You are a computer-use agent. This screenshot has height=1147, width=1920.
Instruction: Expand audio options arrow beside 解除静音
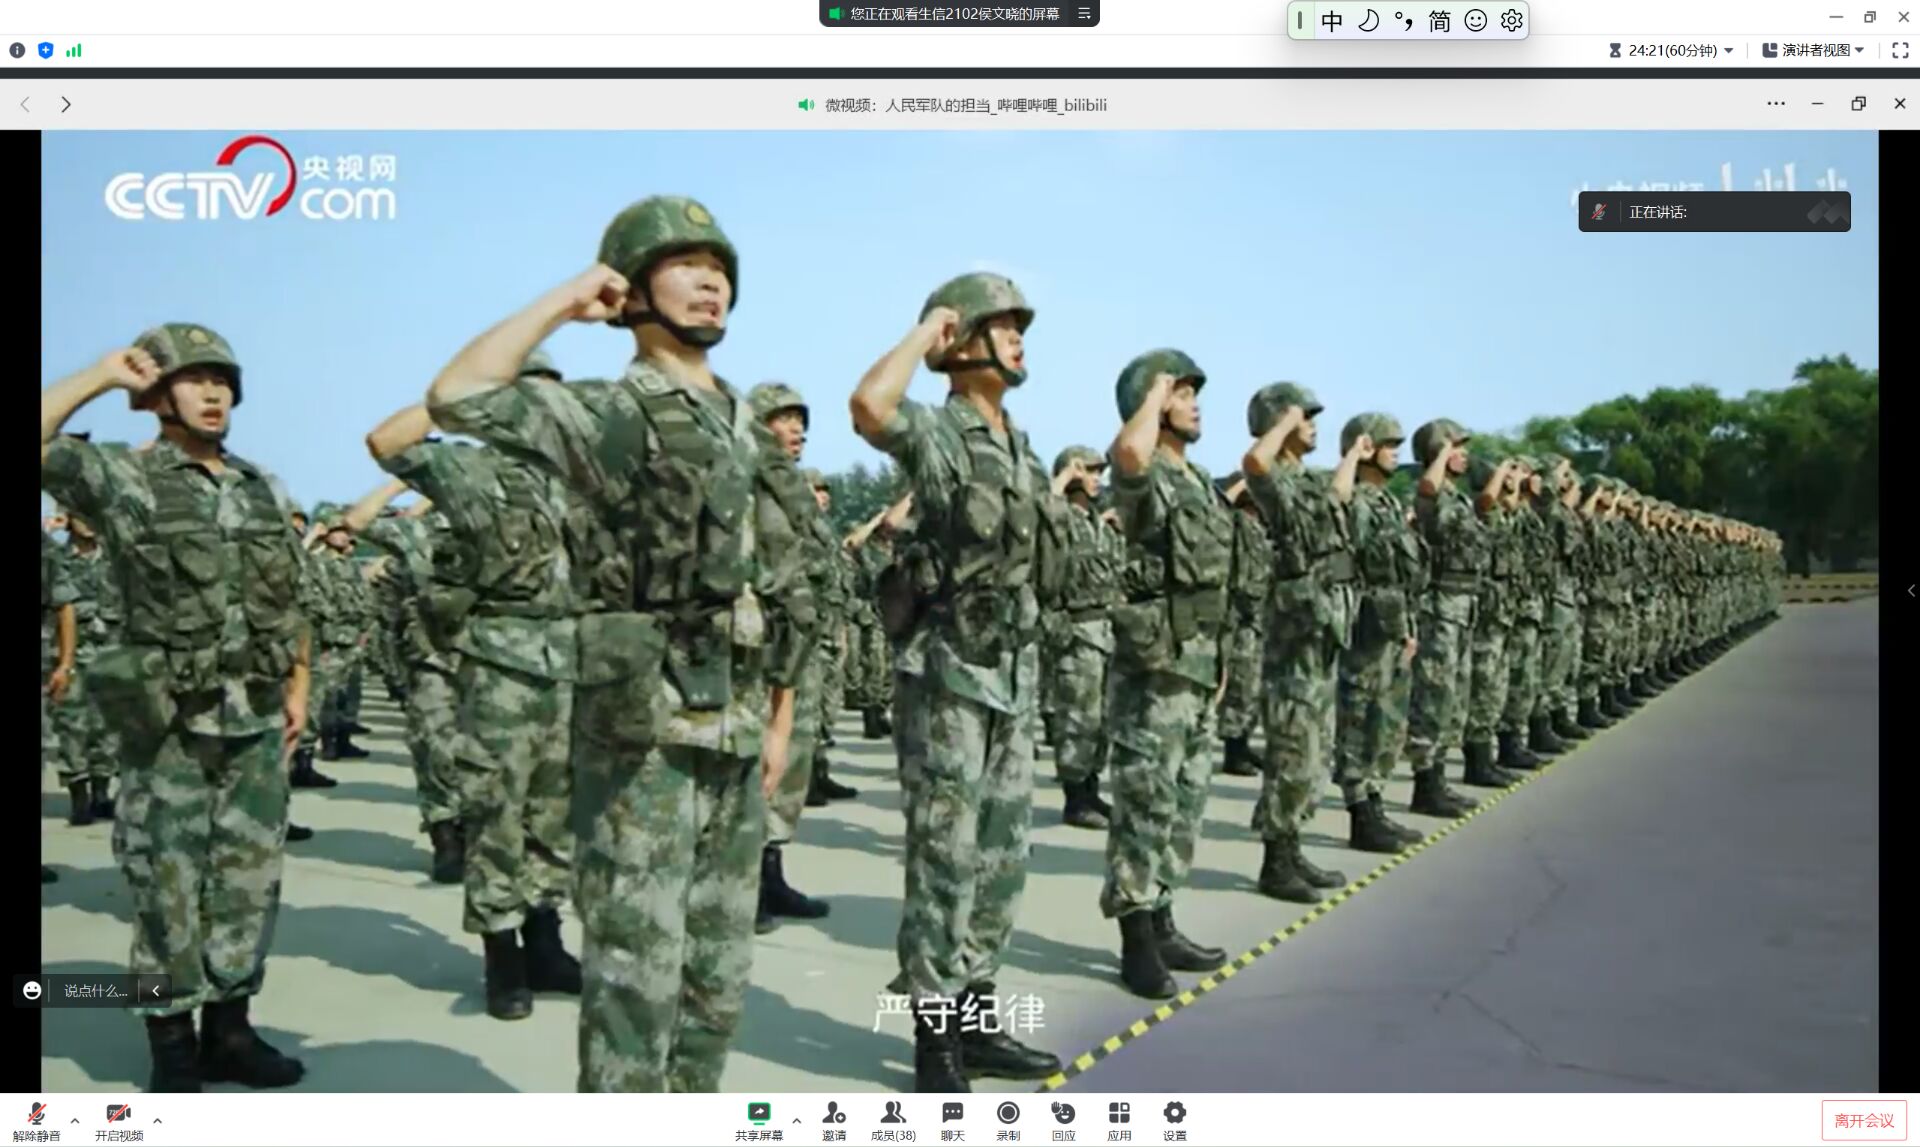click(x=75, y=1120)
